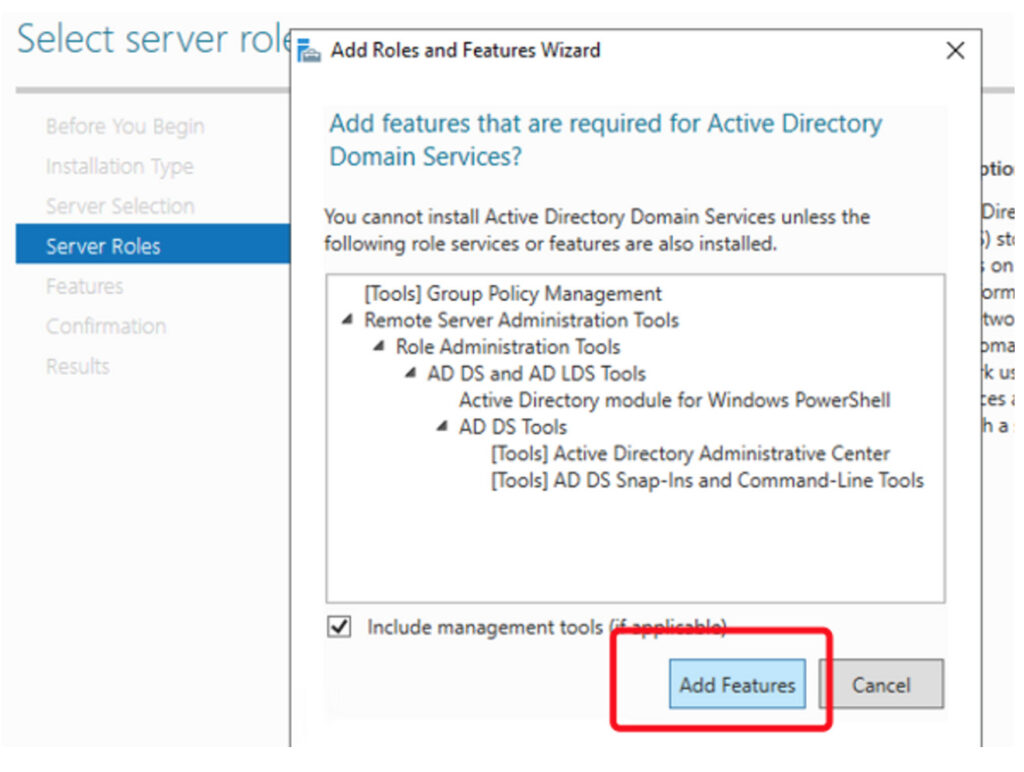Close the Add Roles and Features Wizard dialog
This screenshot has width=1024, height=772.
tap(955, 50)
